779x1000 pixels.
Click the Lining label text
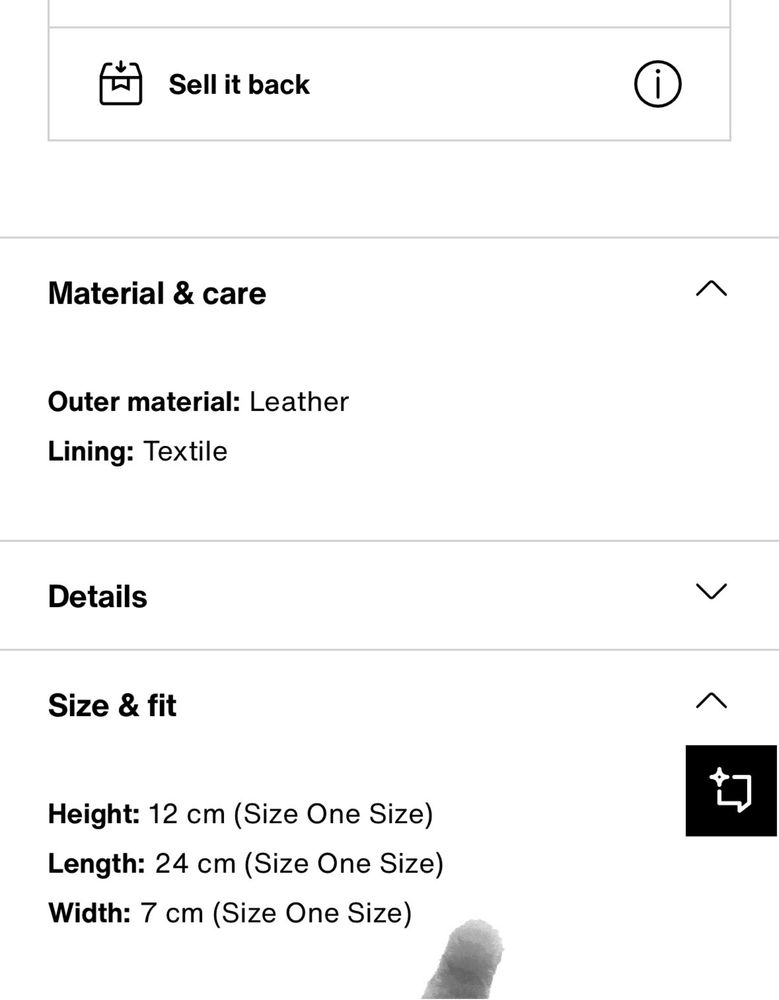pos(91,452)
